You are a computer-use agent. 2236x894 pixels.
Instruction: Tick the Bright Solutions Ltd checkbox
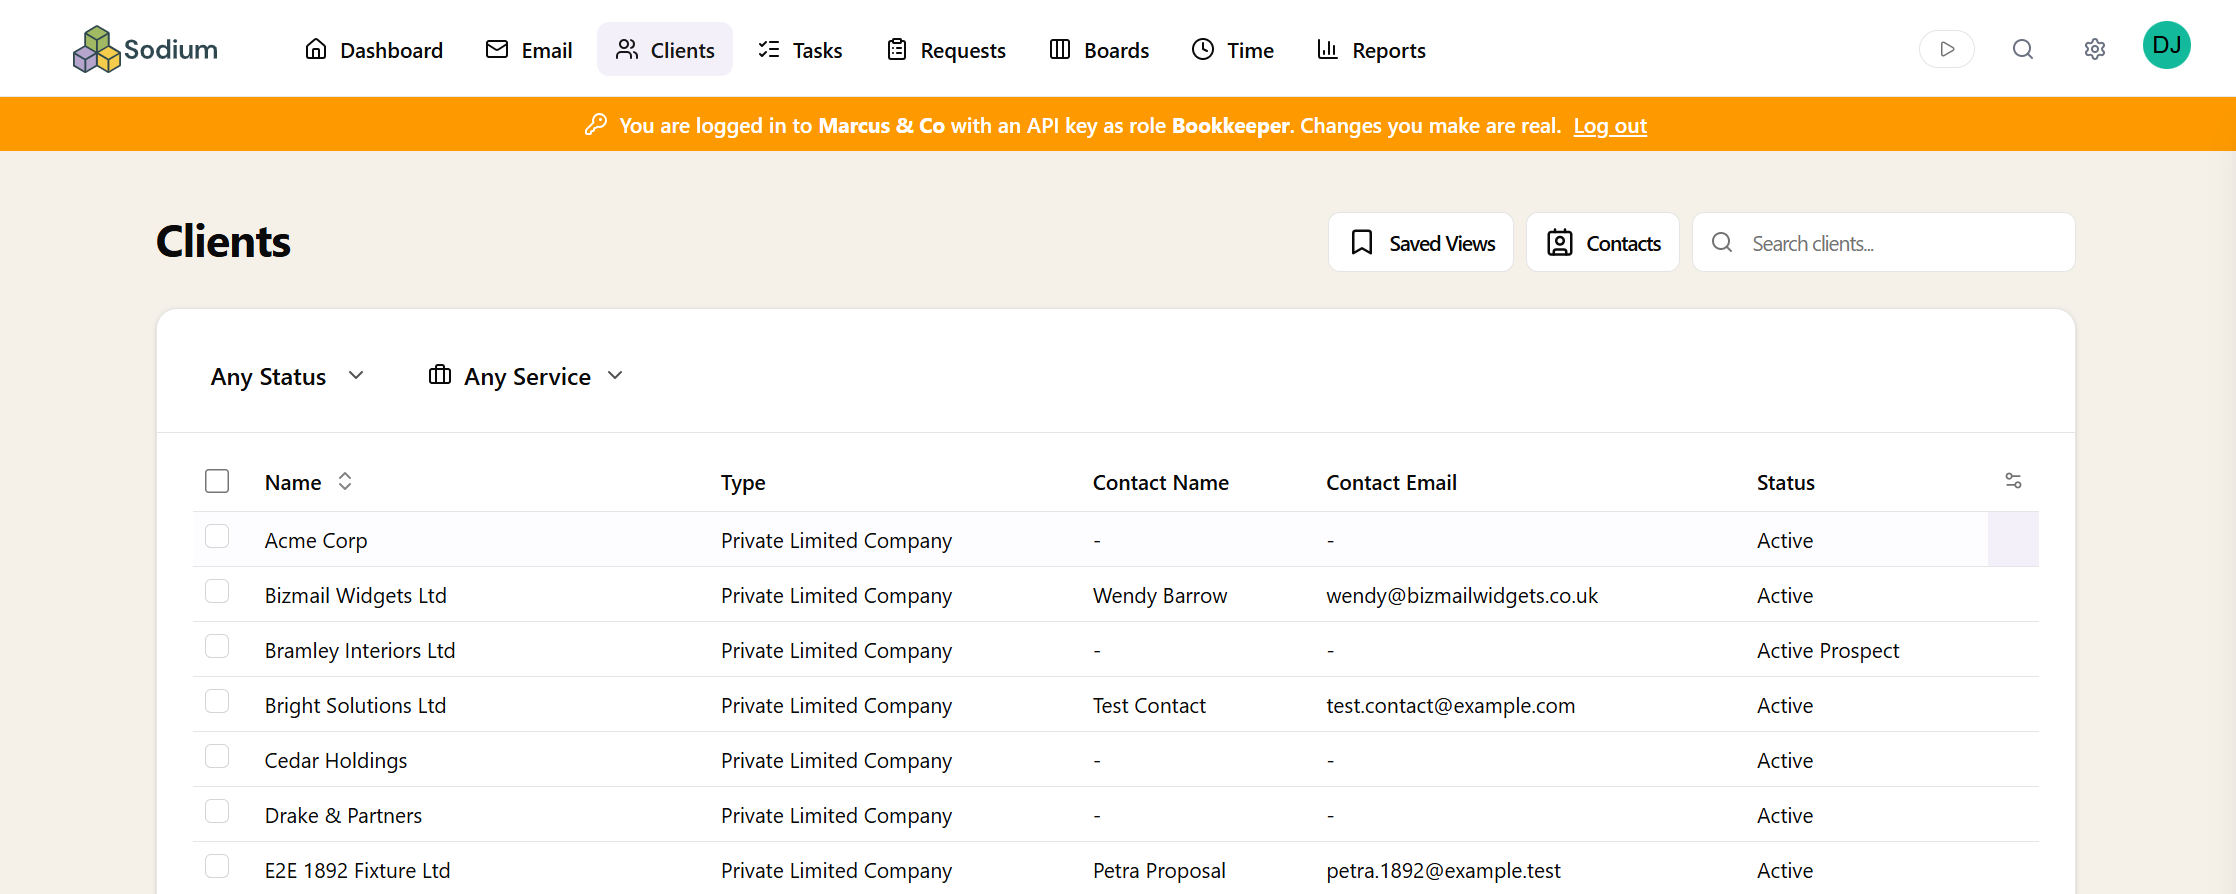tap(217, 701)
